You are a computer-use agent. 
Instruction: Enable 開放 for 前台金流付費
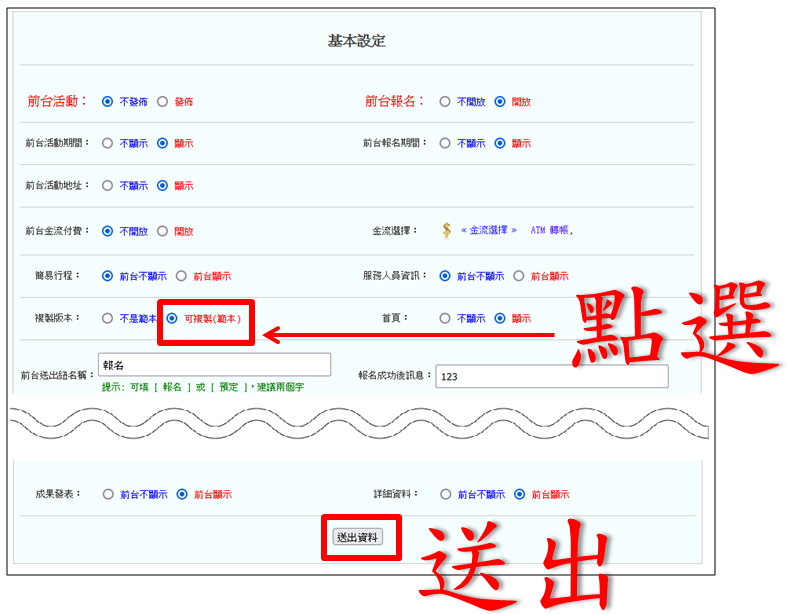point(162,231)
